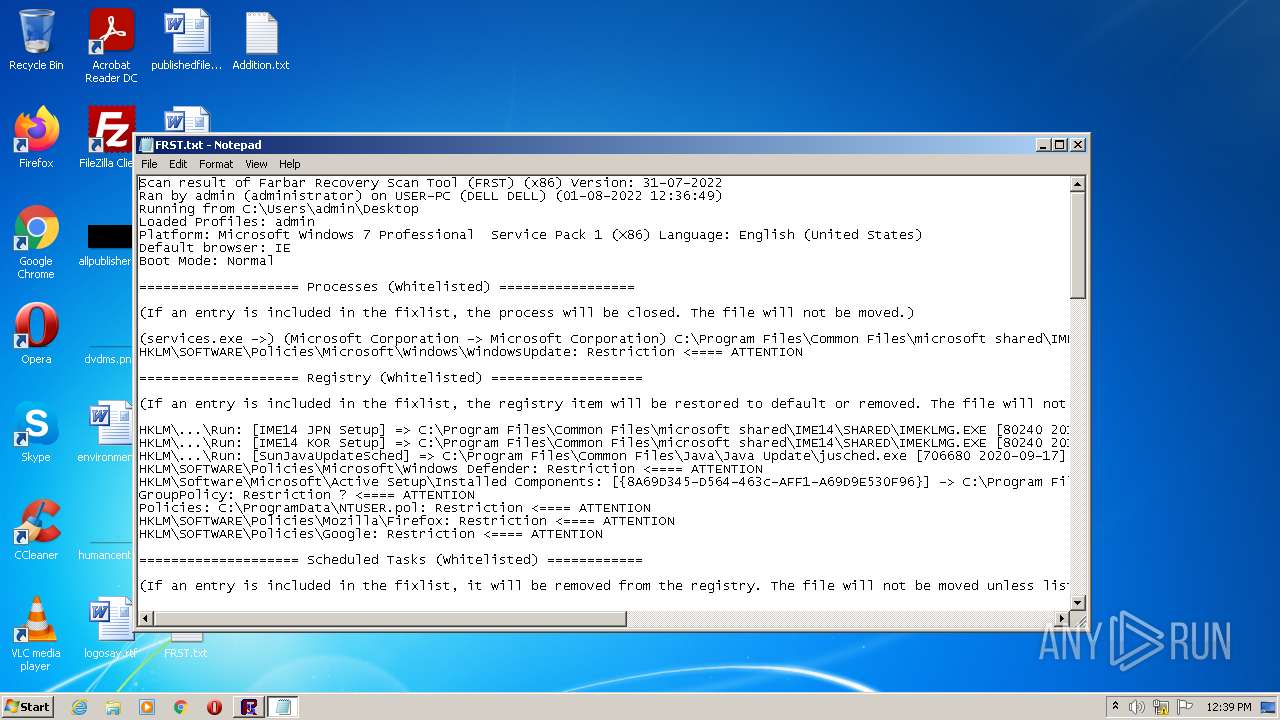Screen dimensions: 1280x720
Task: Click the vertical scrollbar up arrow
Action: [x=1077, y=184]
